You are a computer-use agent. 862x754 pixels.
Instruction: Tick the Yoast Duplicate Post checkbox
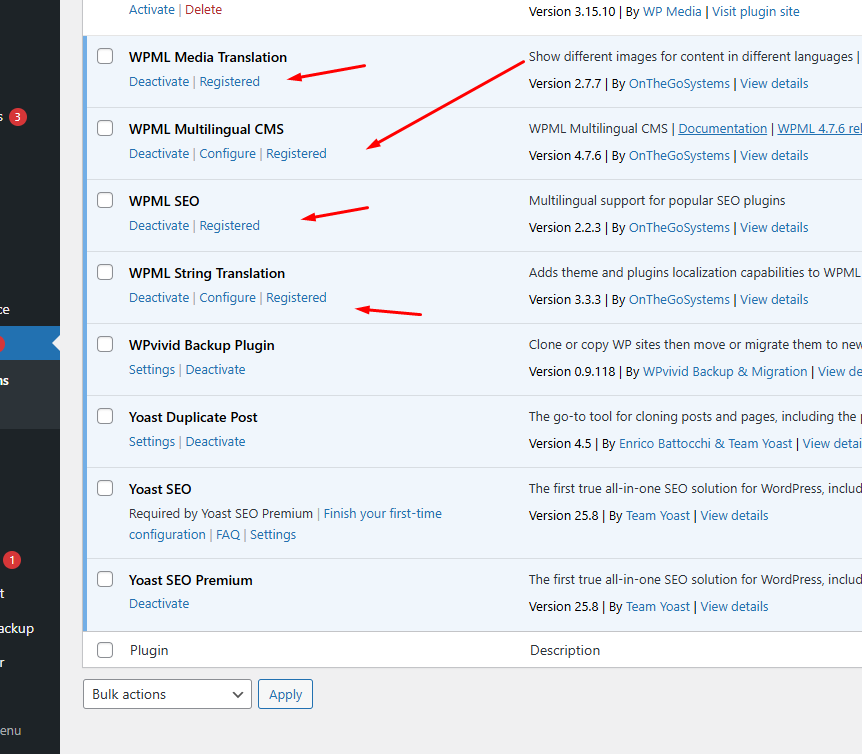105,417
